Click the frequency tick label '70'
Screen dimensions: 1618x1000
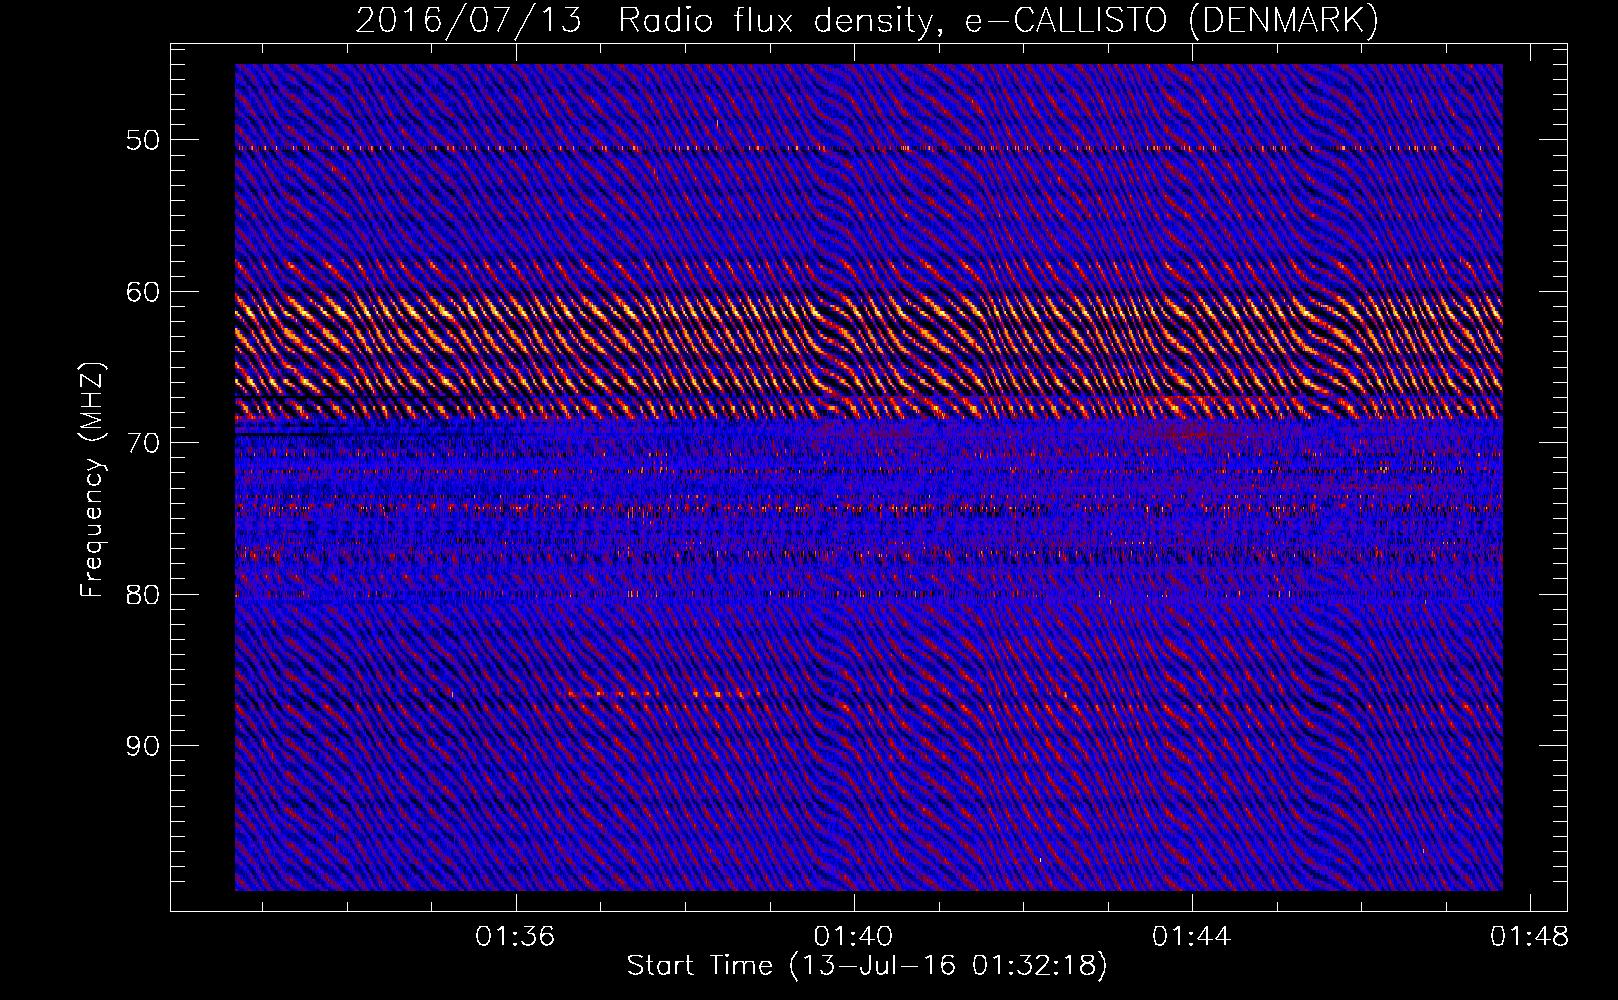click(143, 443)
